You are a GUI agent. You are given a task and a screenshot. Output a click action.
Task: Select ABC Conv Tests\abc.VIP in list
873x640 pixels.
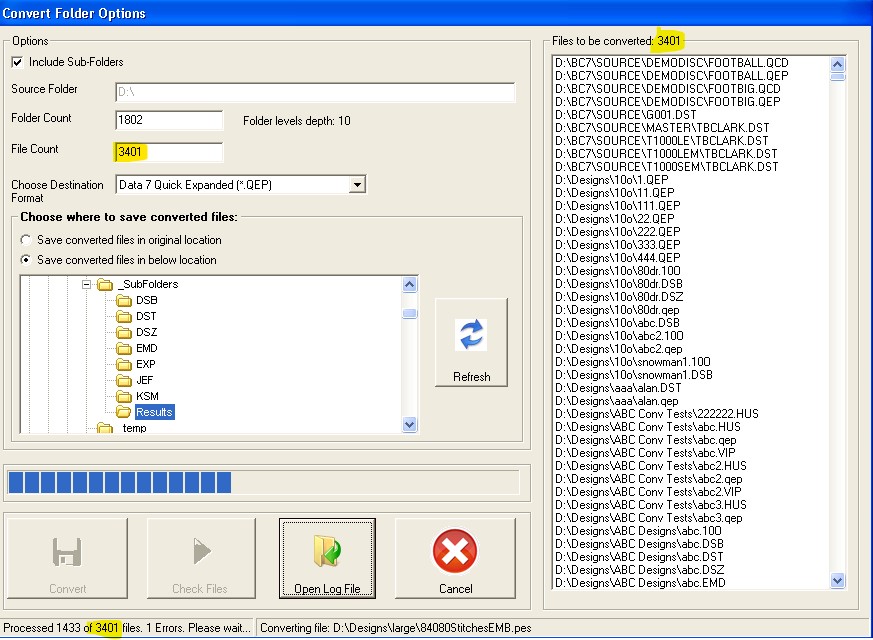pos(645,453)
